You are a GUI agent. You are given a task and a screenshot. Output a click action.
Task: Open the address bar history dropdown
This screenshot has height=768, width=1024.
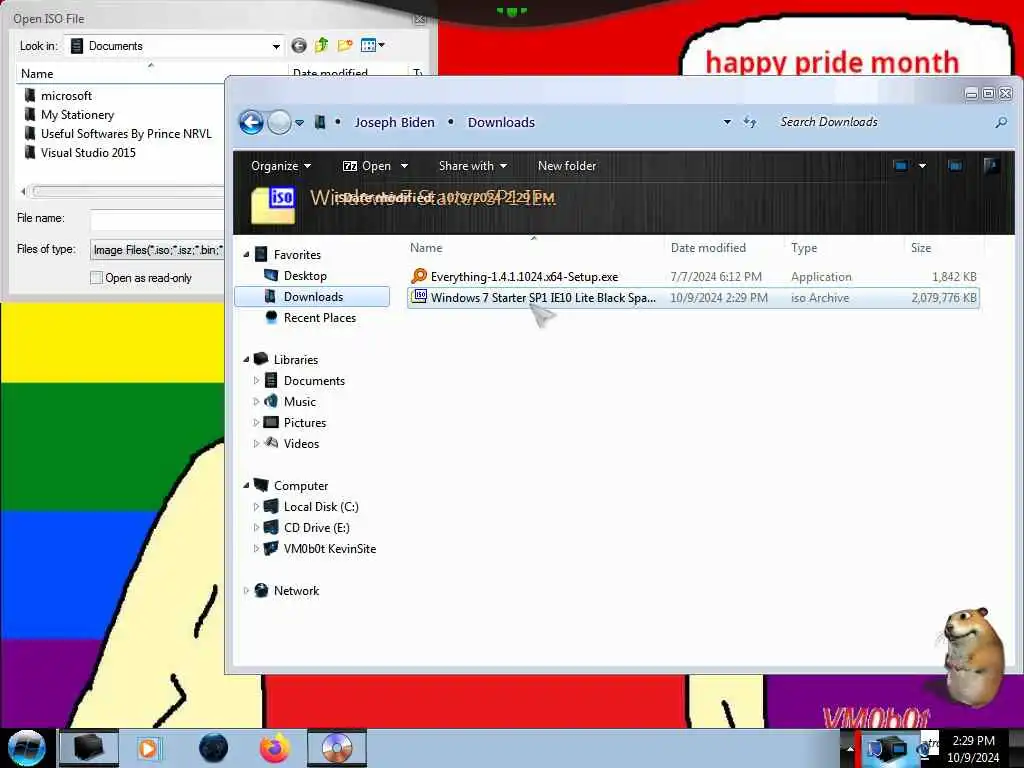[x=727, y=122]
